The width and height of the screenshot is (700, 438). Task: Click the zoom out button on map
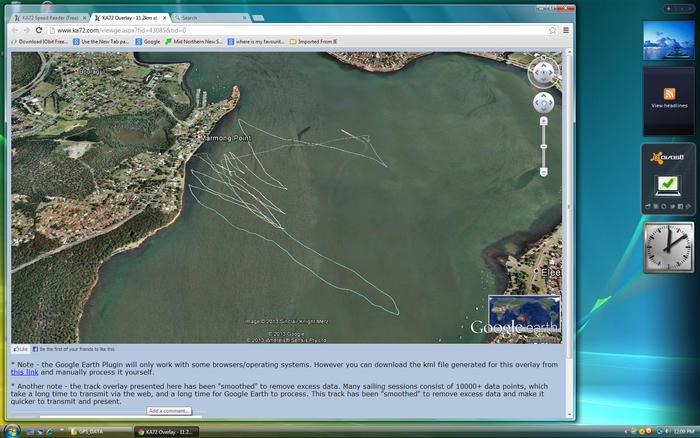click(544, 171)
